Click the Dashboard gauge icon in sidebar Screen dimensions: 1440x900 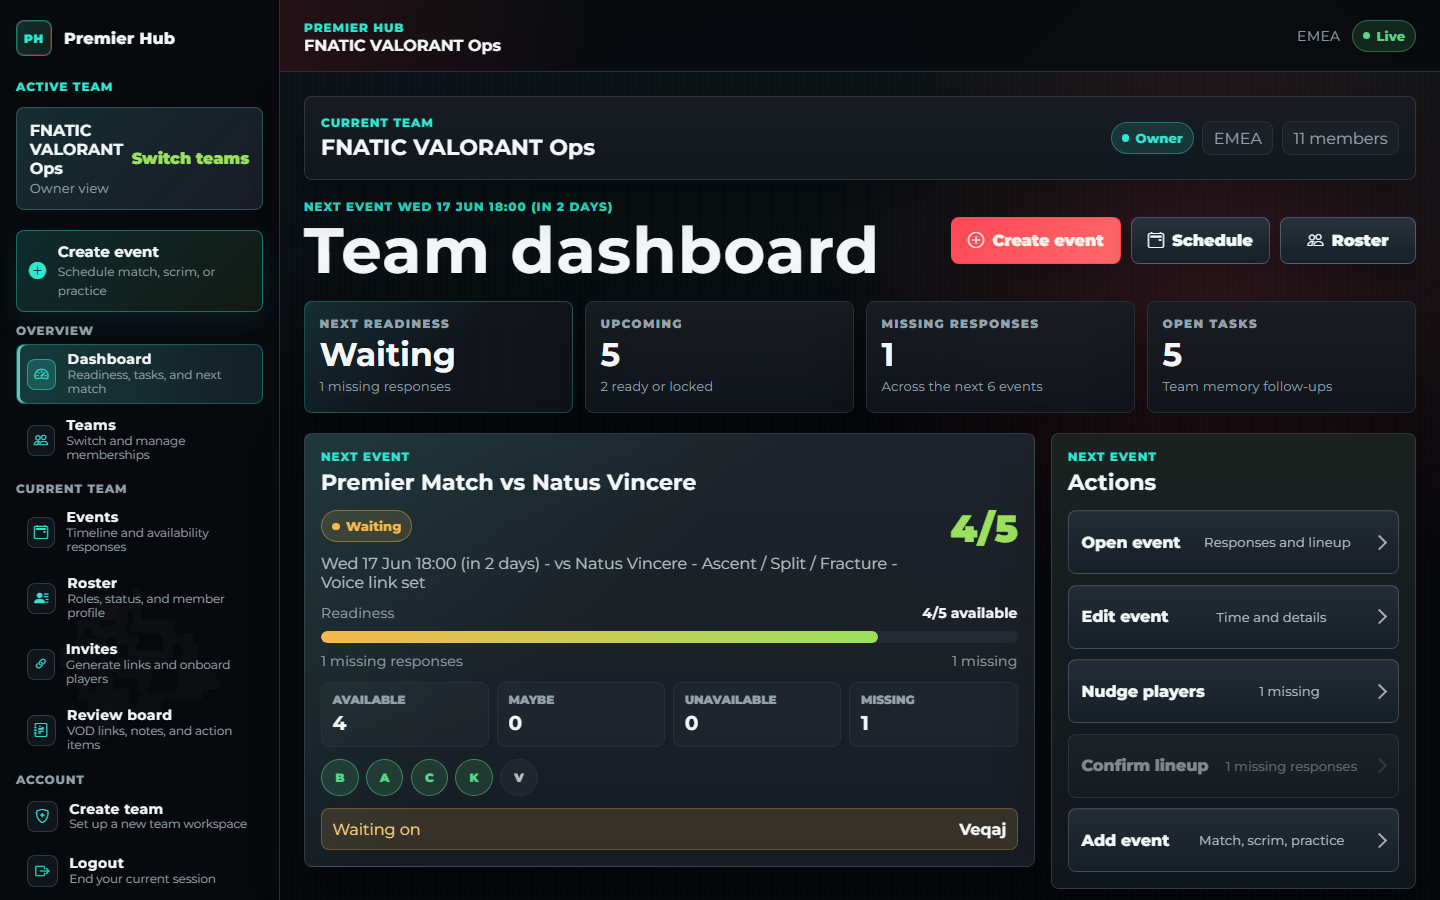click(41, 374)
